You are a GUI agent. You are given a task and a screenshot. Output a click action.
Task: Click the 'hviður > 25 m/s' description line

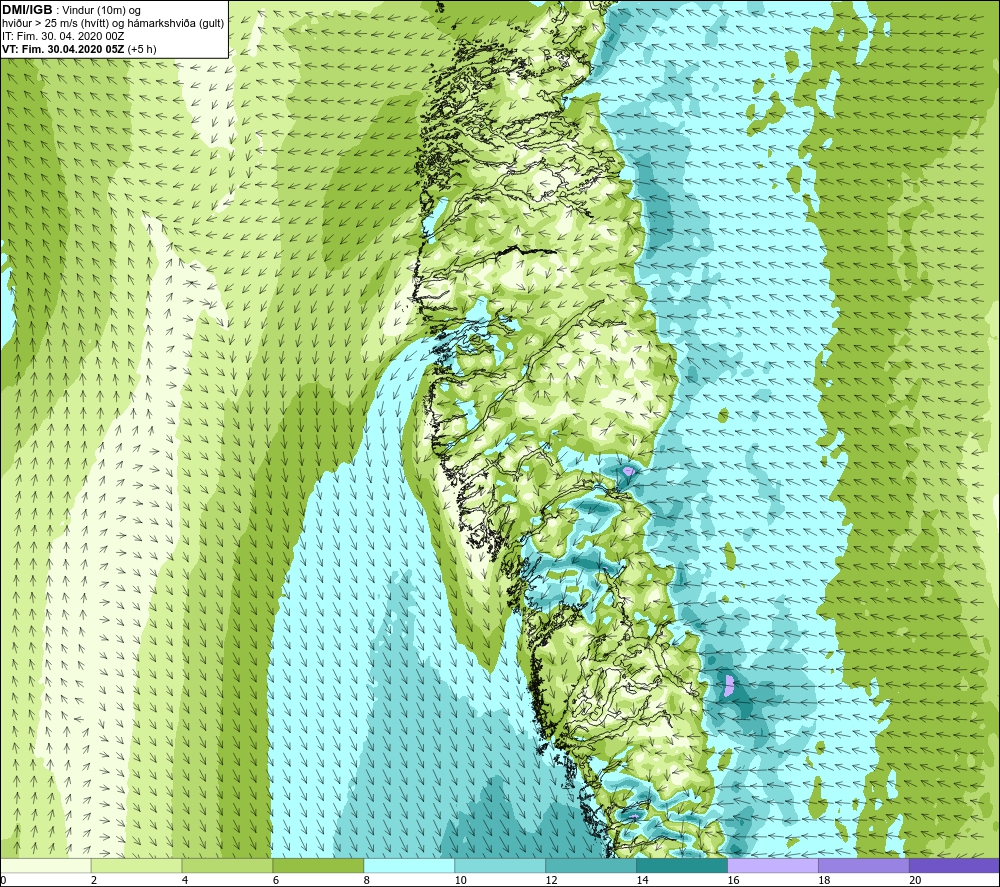pyautogui.click(x=113, y=23)
